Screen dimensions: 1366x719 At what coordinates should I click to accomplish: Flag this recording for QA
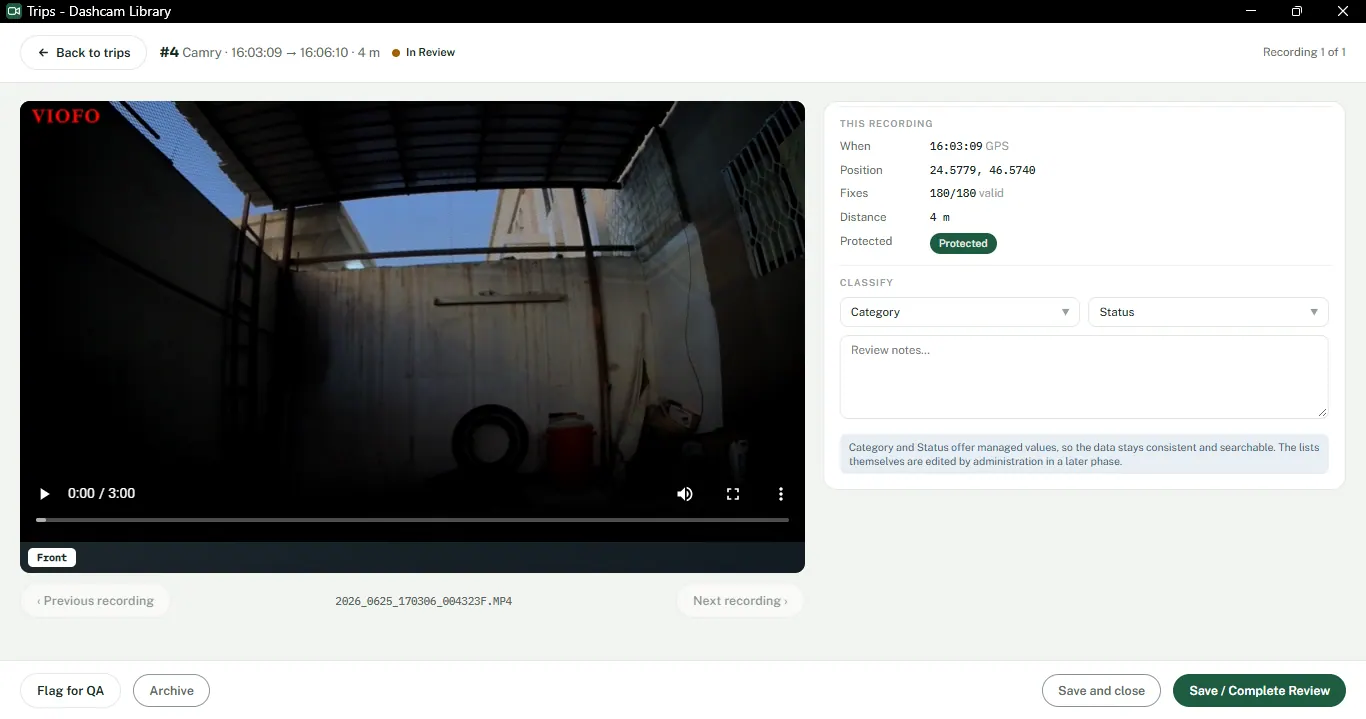[x=70, y=691]
